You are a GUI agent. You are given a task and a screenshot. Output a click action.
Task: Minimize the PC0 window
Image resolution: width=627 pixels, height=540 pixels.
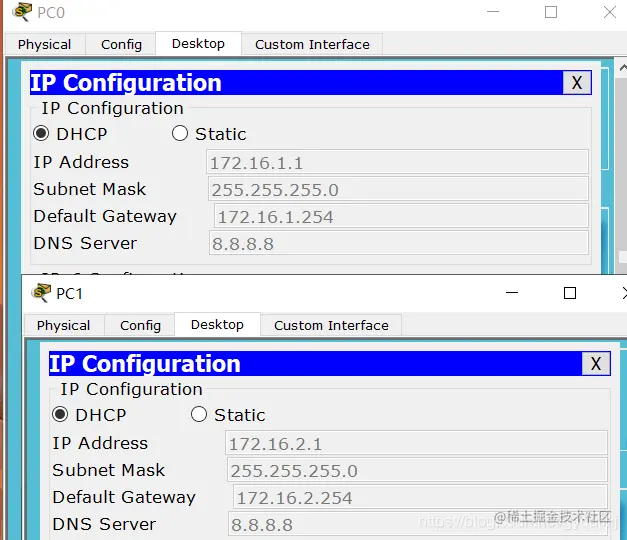tap(493, 12)
